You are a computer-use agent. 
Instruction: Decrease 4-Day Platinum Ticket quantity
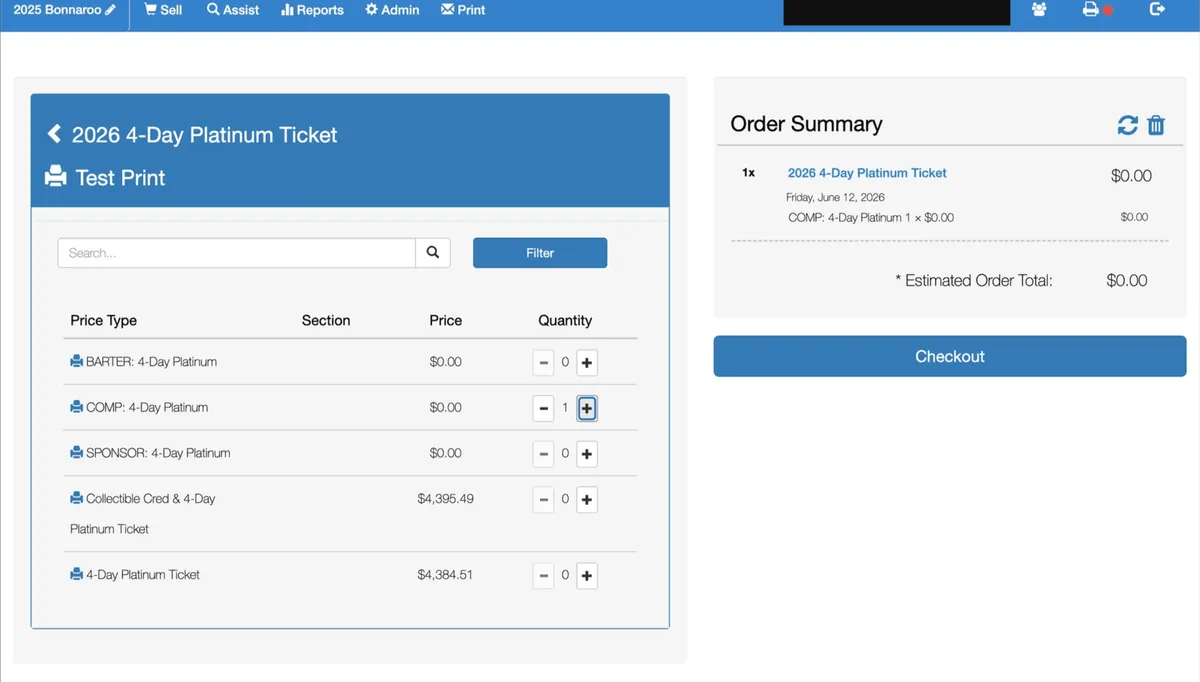543,575
